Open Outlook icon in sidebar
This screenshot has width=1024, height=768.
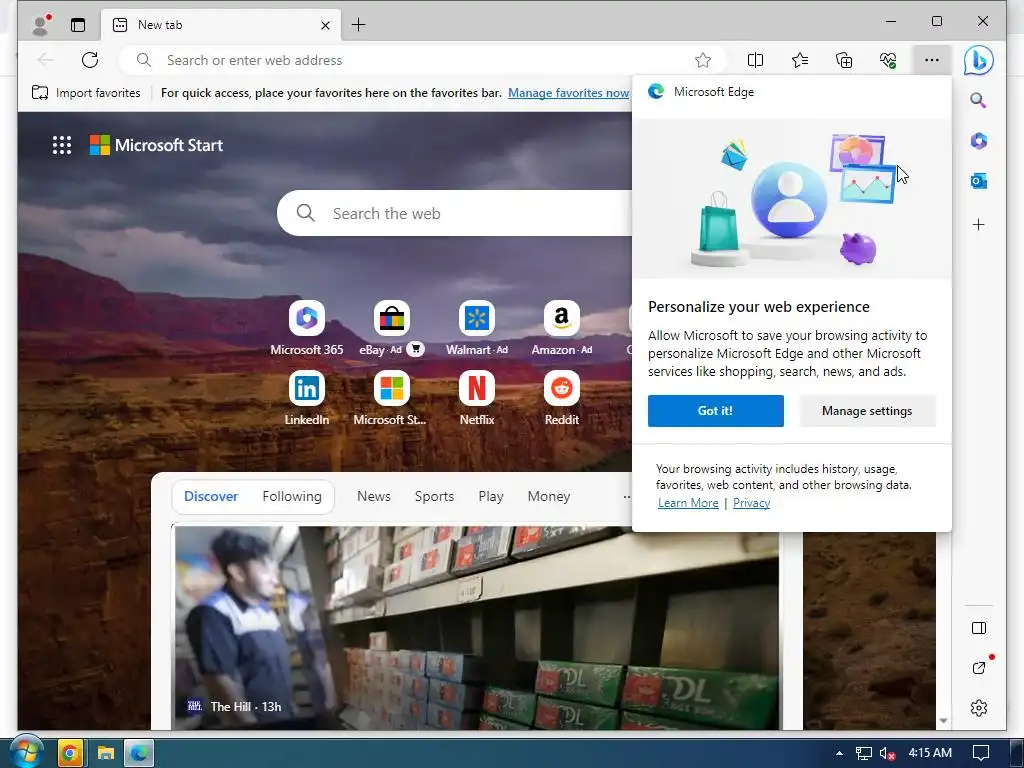click(978, 181)
